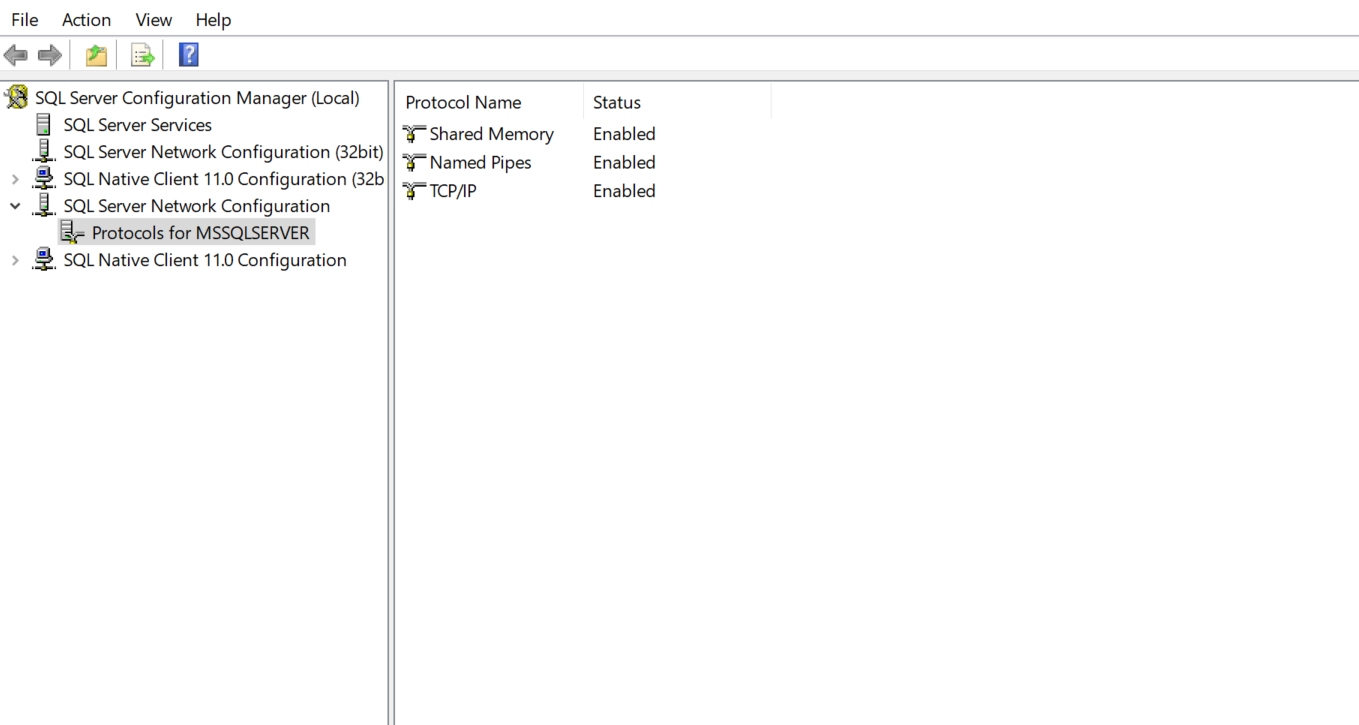Click Enabled status of Shared Memory
Image resolution: width=1359 pixels, height=725 pixels.
(624, 134)
